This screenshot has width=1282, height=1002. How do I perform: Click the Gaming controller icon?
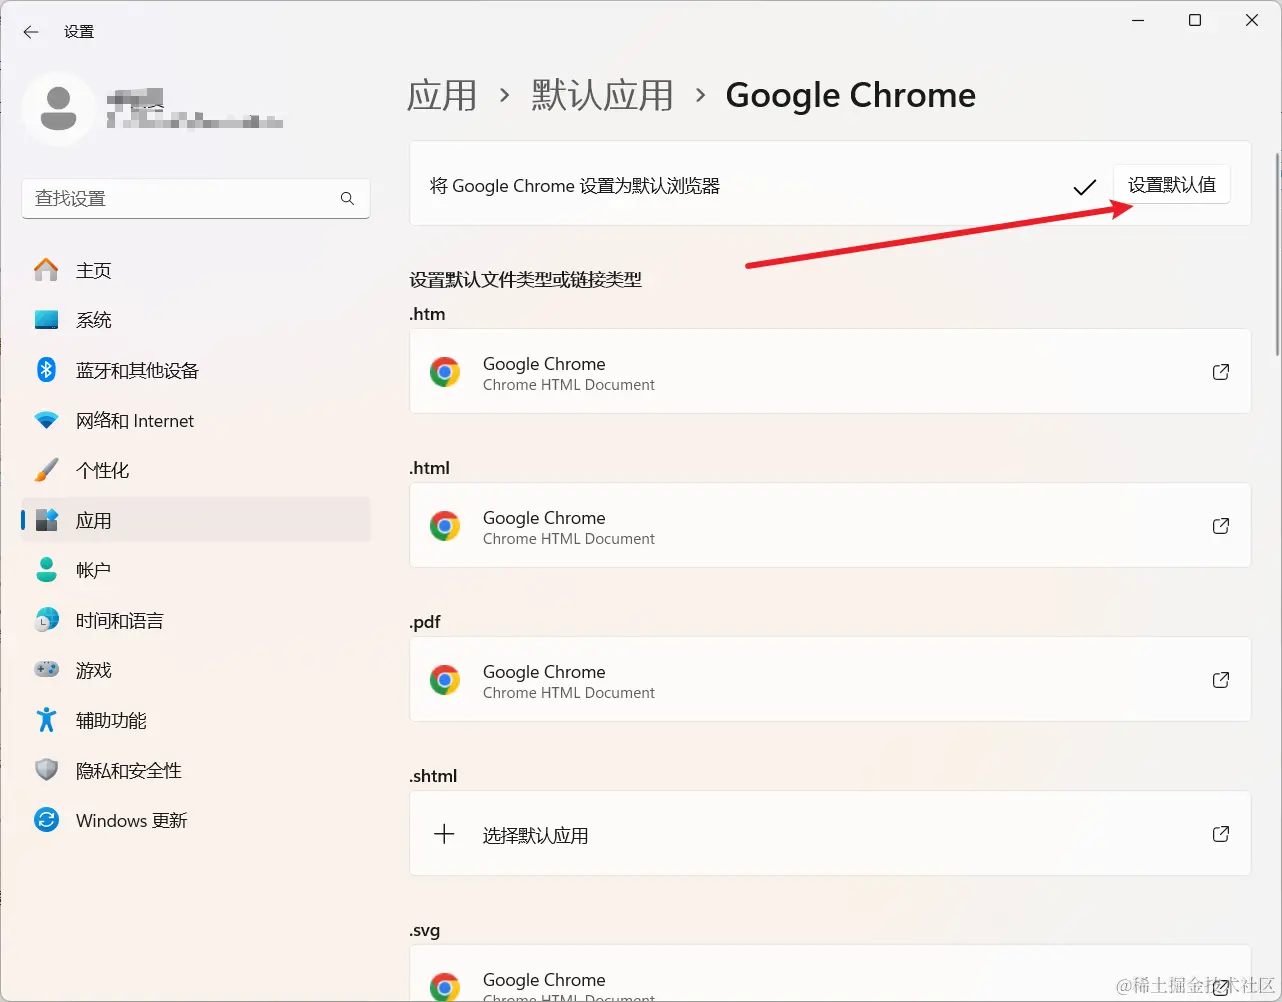point(46,670)
